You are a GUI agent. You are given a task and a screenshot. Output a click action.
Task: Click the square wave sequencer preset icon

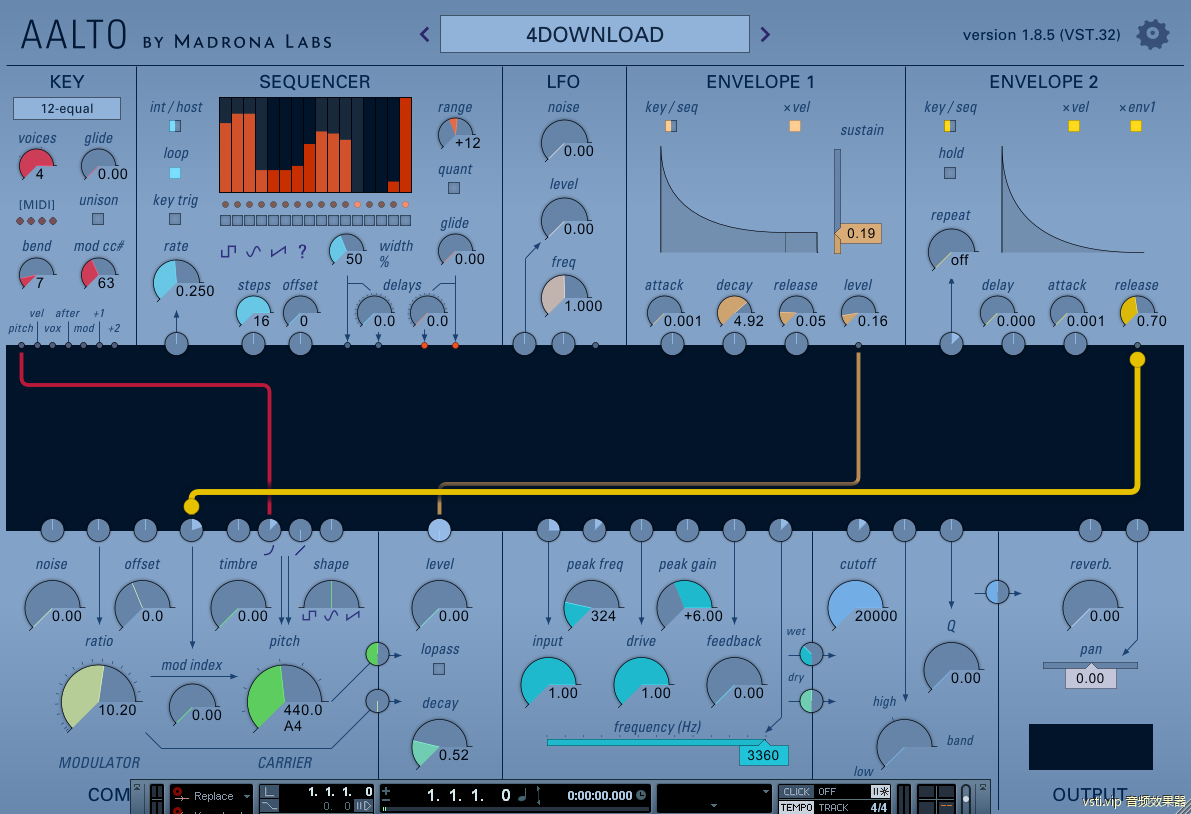click(x=230, y=251)
